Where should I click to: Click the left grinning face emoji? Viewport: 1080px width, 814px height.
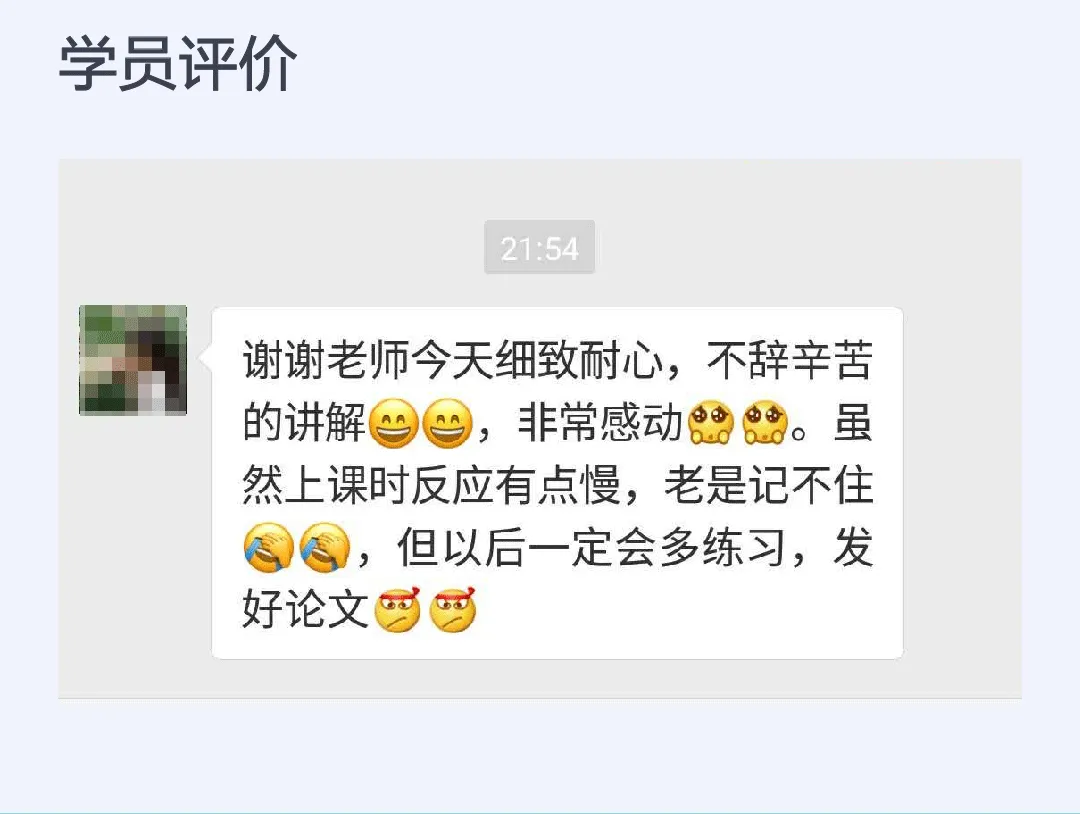pyautogui.click(x=394, y=423)
